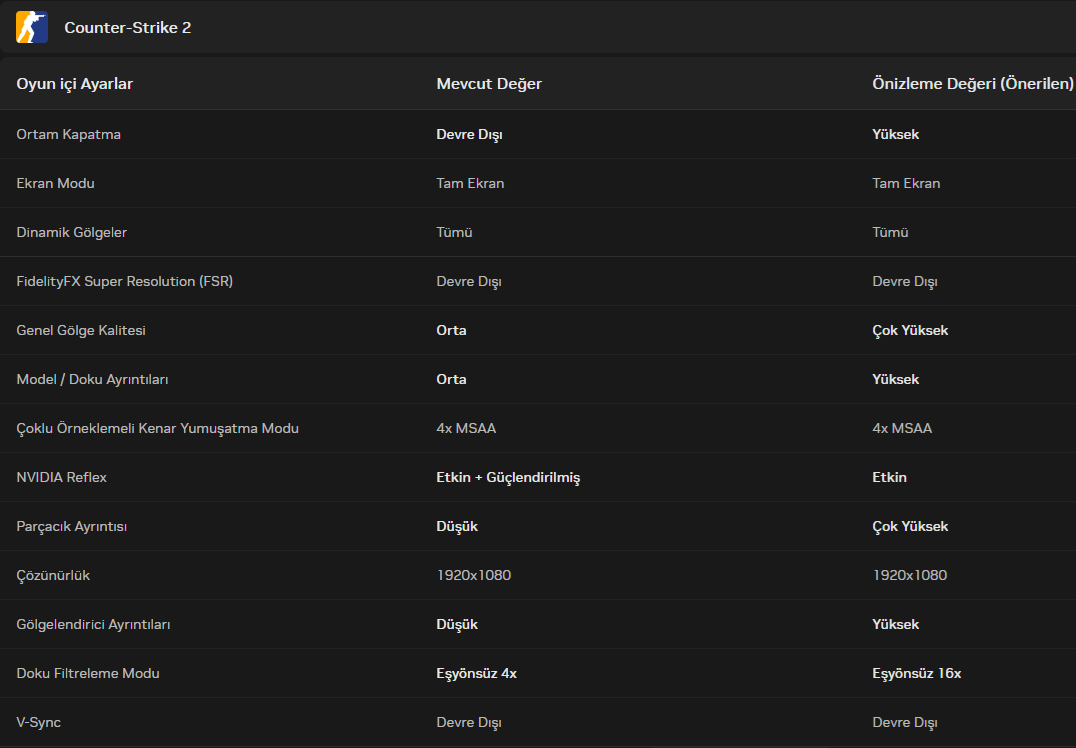Click the FidelityFX Super Resolution (FSR) row
The height and width of the screenshot is (748, 1076).
tap(538, 281)
